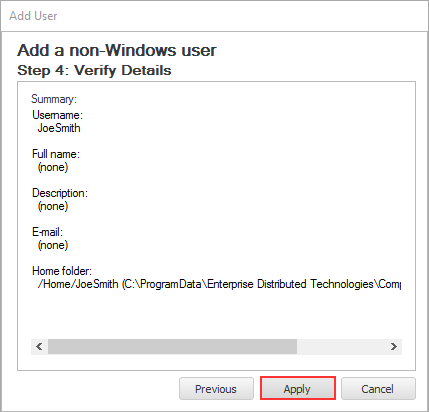Click (none) value under Description
The width and height of the screenshot is (429, 412).
53,206
